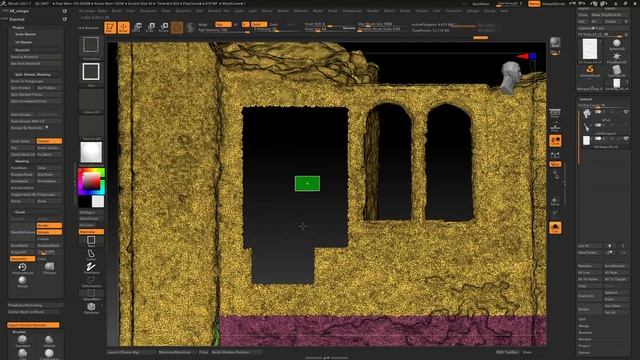Select the Standard brush sphere

coord(22,340)
